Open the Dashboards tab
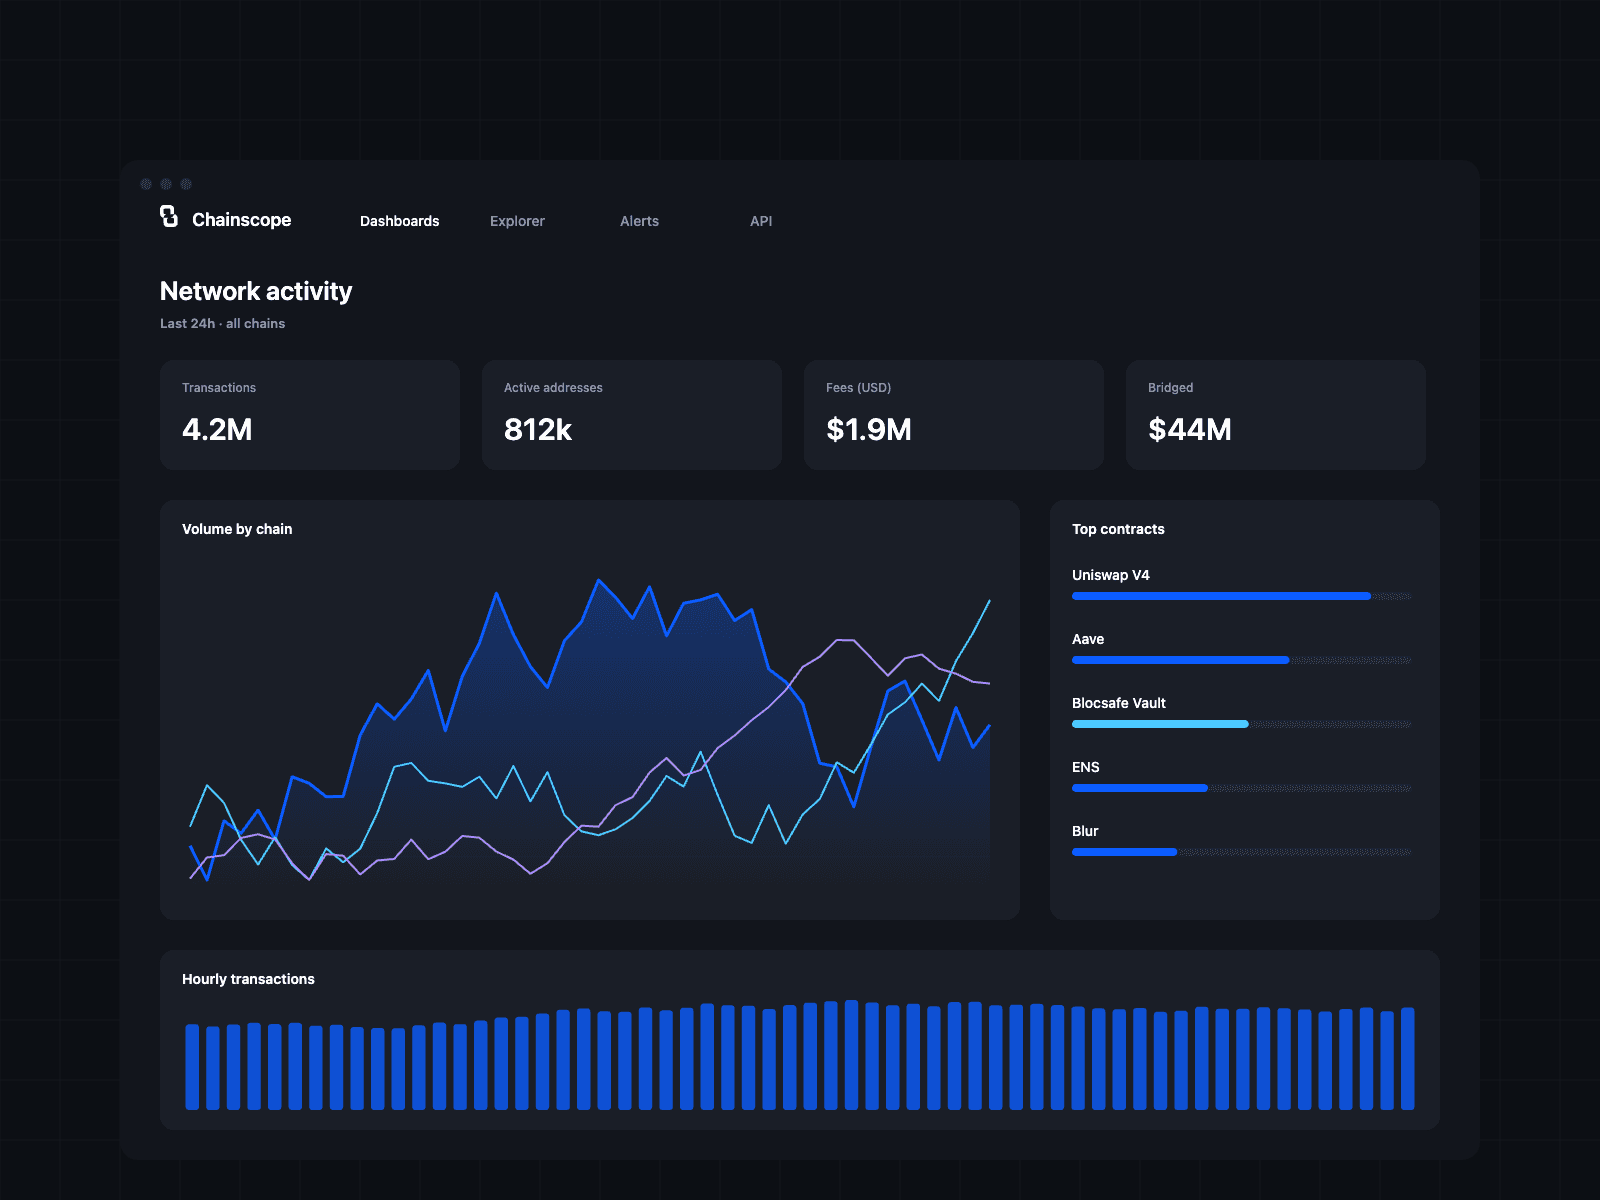Image resolution: width=1600 pixels, height=1200 pixels. 399,221
